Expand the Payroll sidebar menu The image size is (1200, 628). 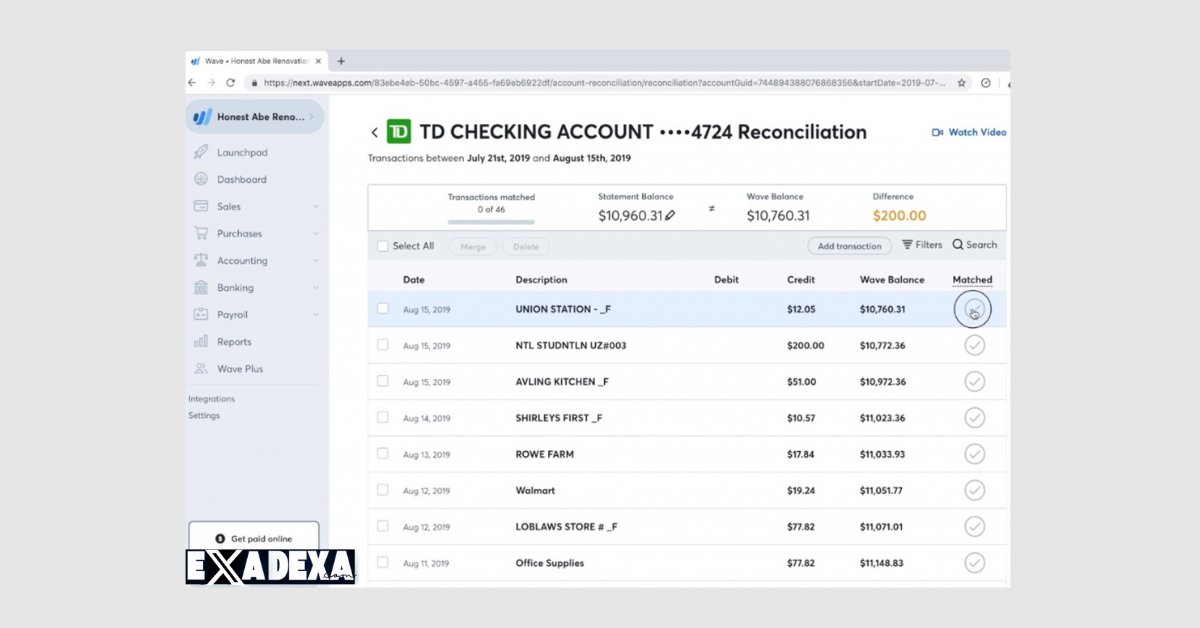231,314
